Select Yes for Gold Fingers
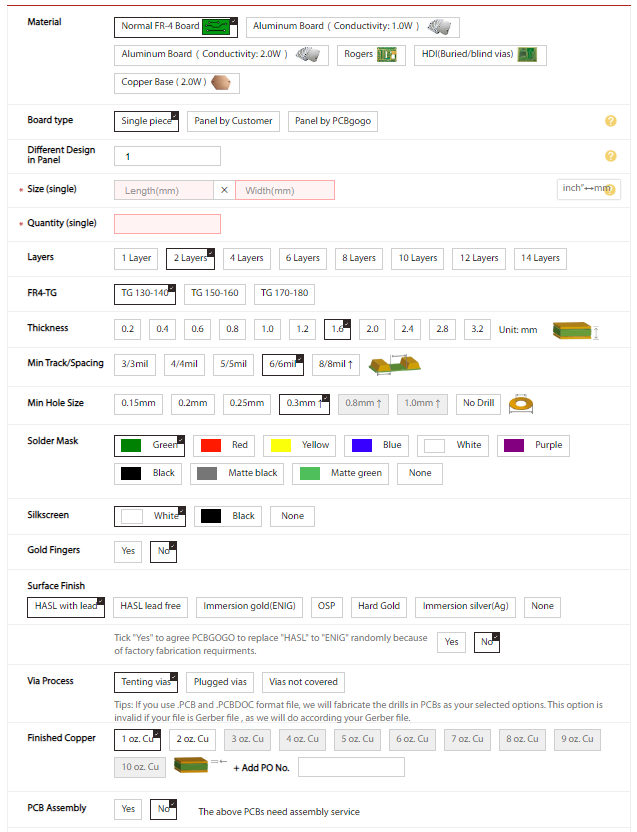The image size is (637, 832). click(128, 552)
